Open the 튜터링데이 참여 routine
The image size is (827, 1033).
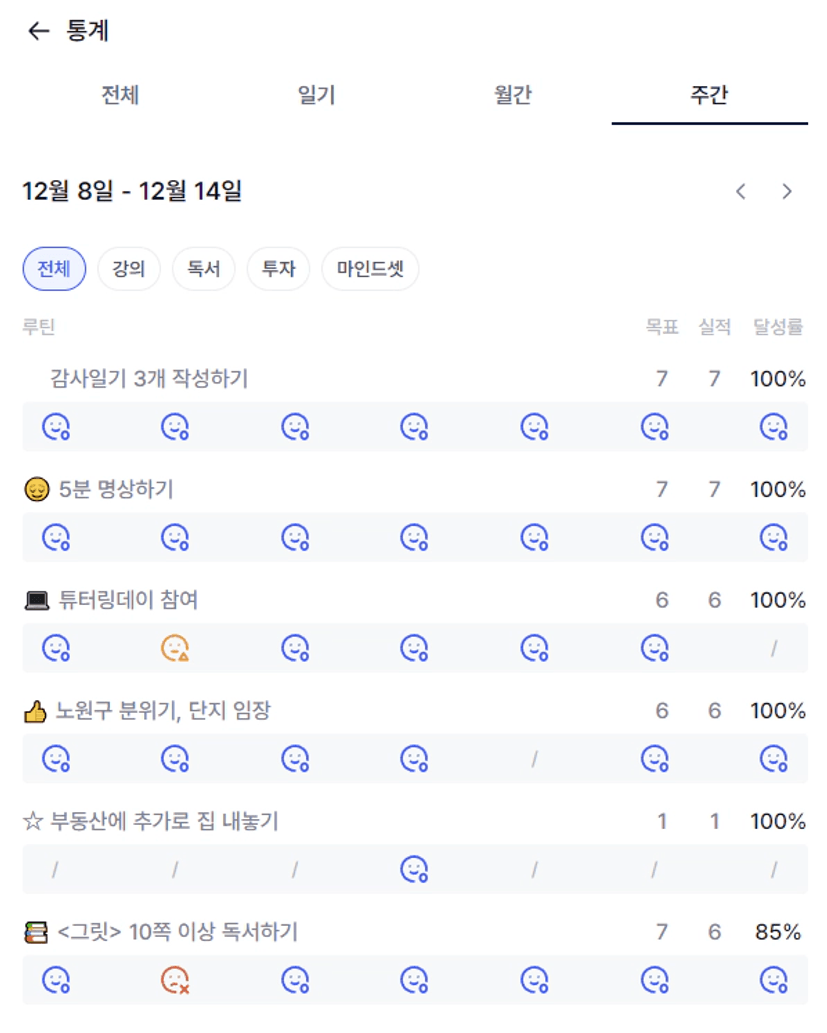click(129, 600)
